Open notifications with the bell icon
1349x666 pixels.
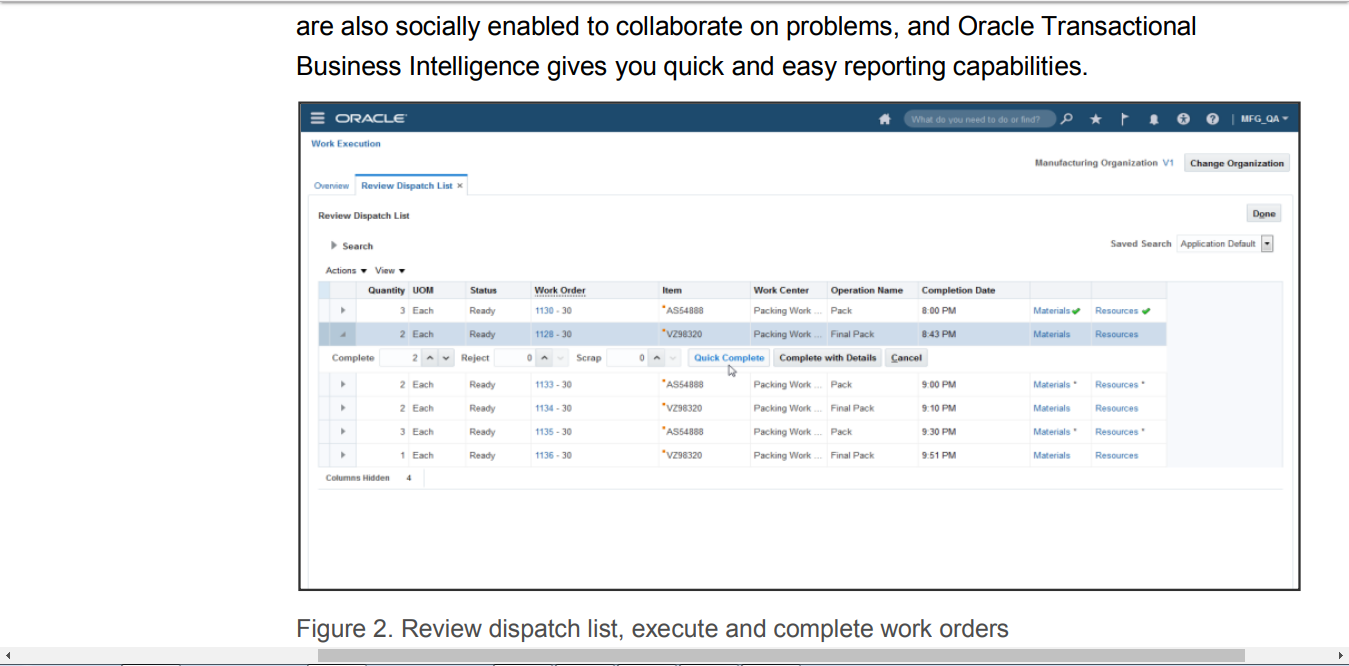1153,118
